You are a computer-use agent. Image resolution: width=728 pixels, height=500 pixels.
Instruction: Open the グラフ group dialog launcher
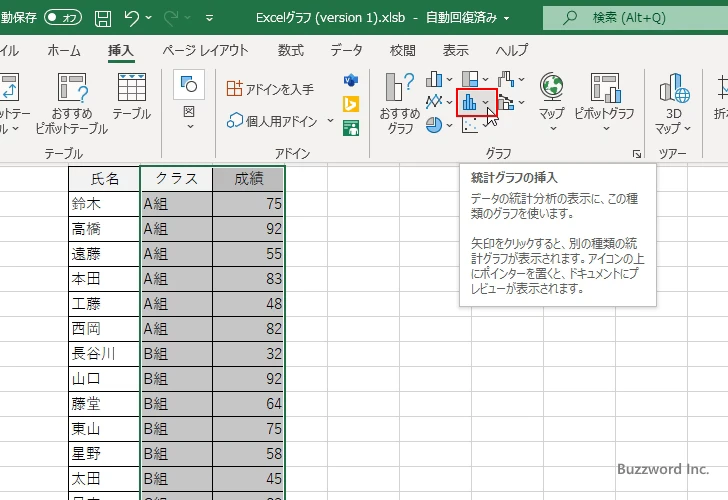pos(637,154)
